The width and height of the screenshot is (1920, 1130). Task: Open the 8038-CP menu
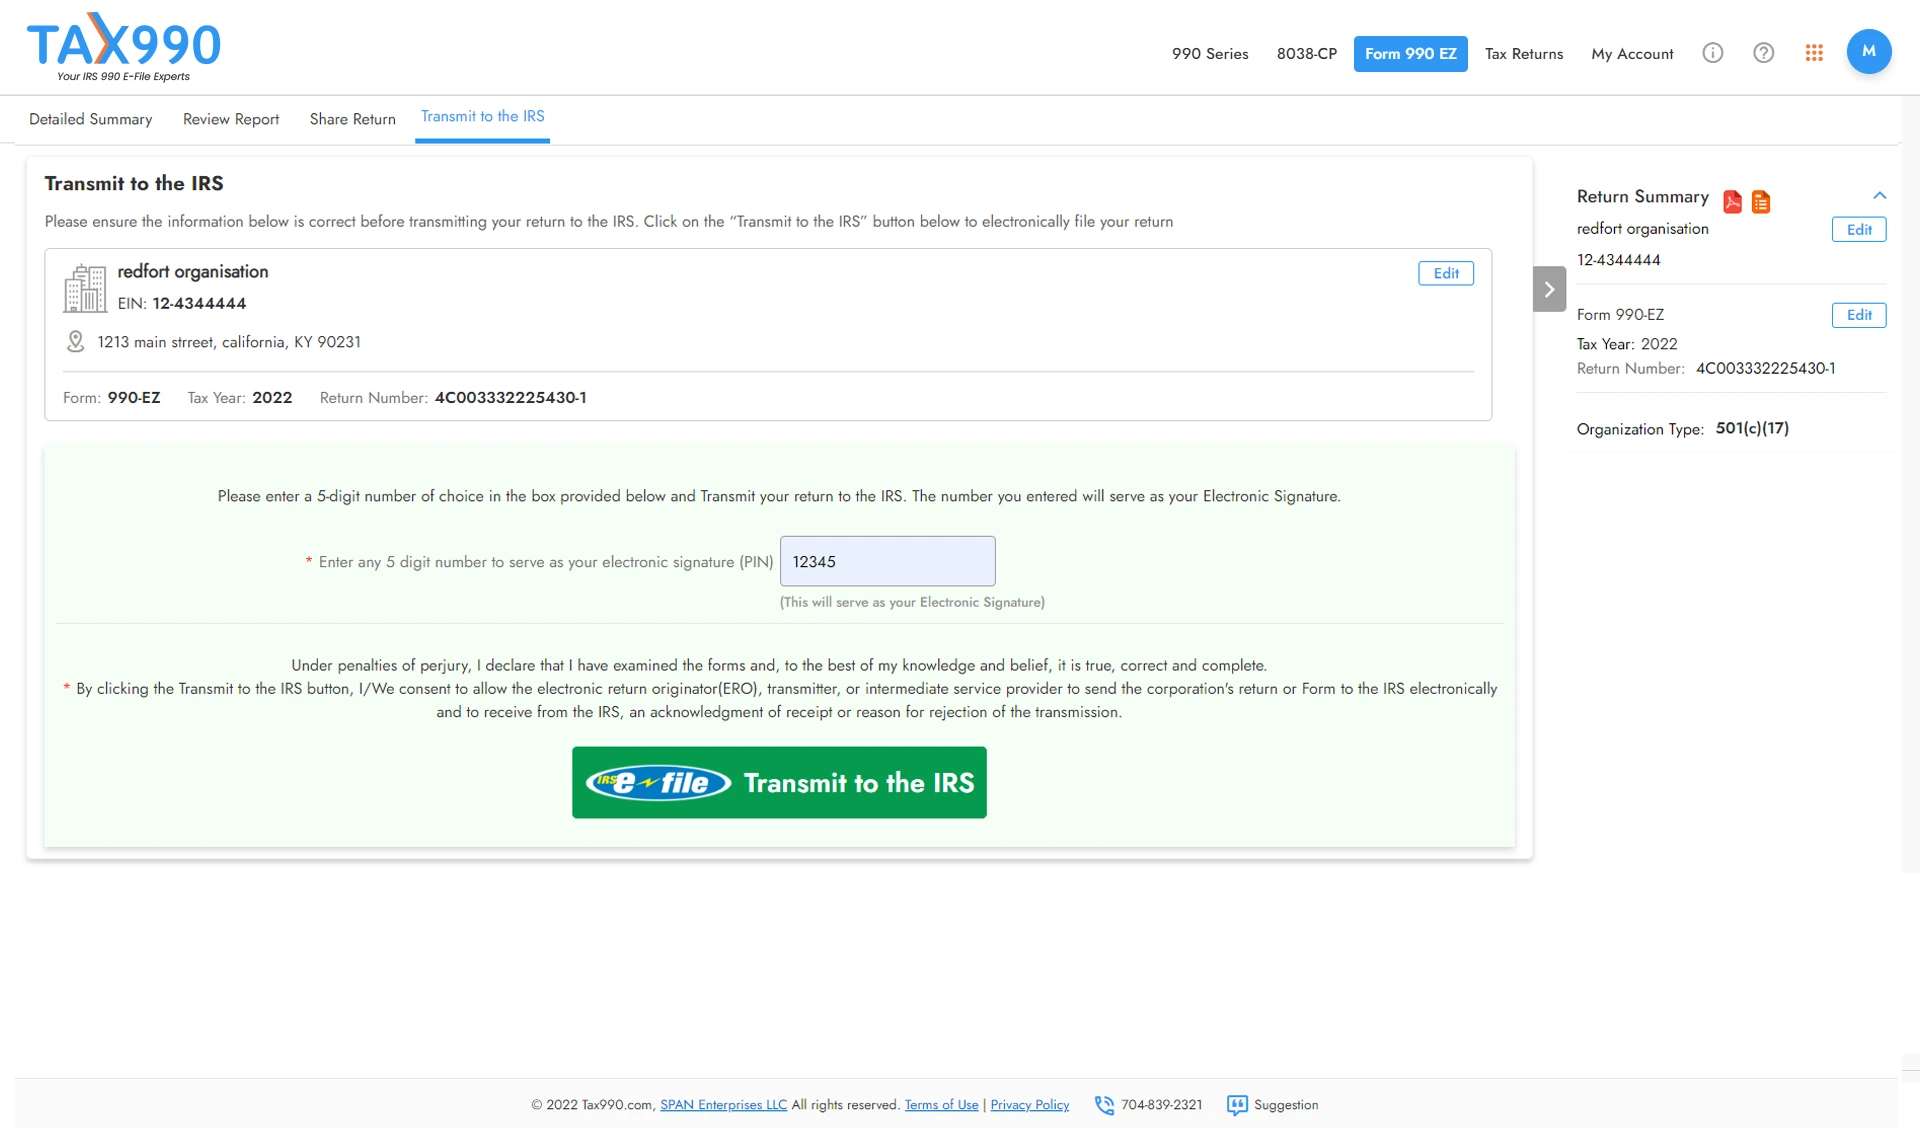coord(1306,54)
